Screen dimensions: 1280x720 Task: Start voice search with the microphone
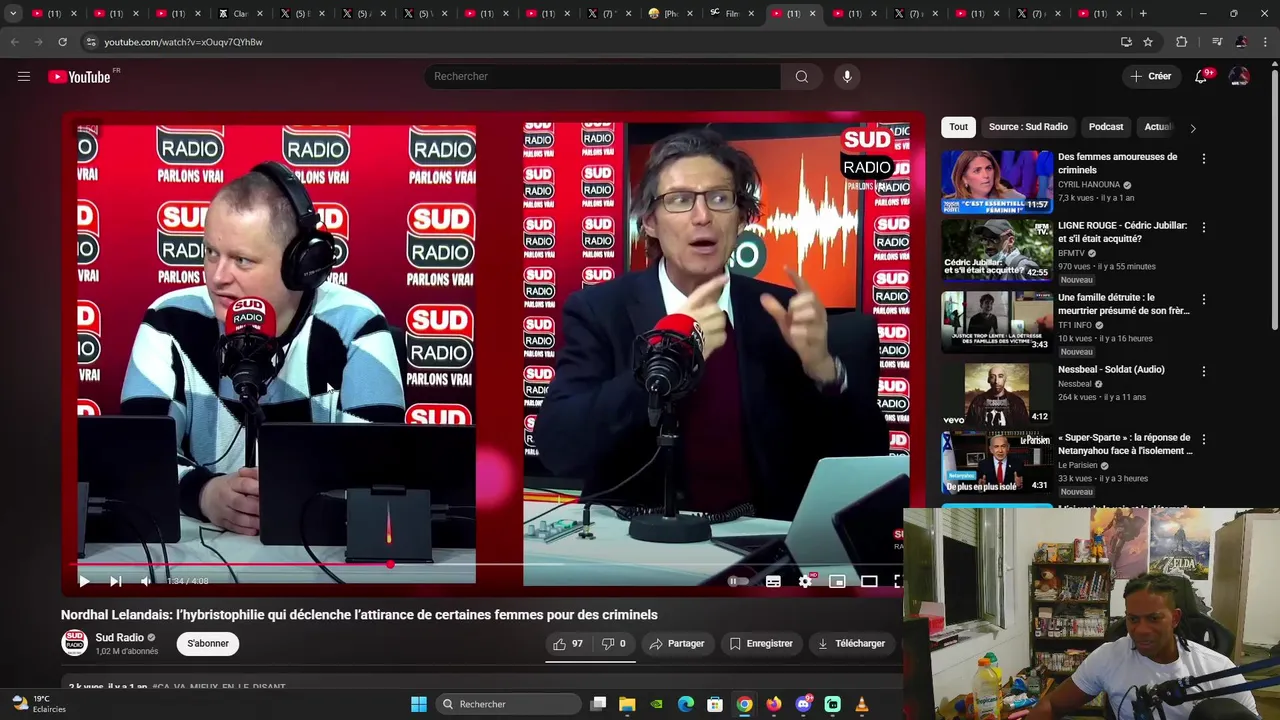coord(847,76)
